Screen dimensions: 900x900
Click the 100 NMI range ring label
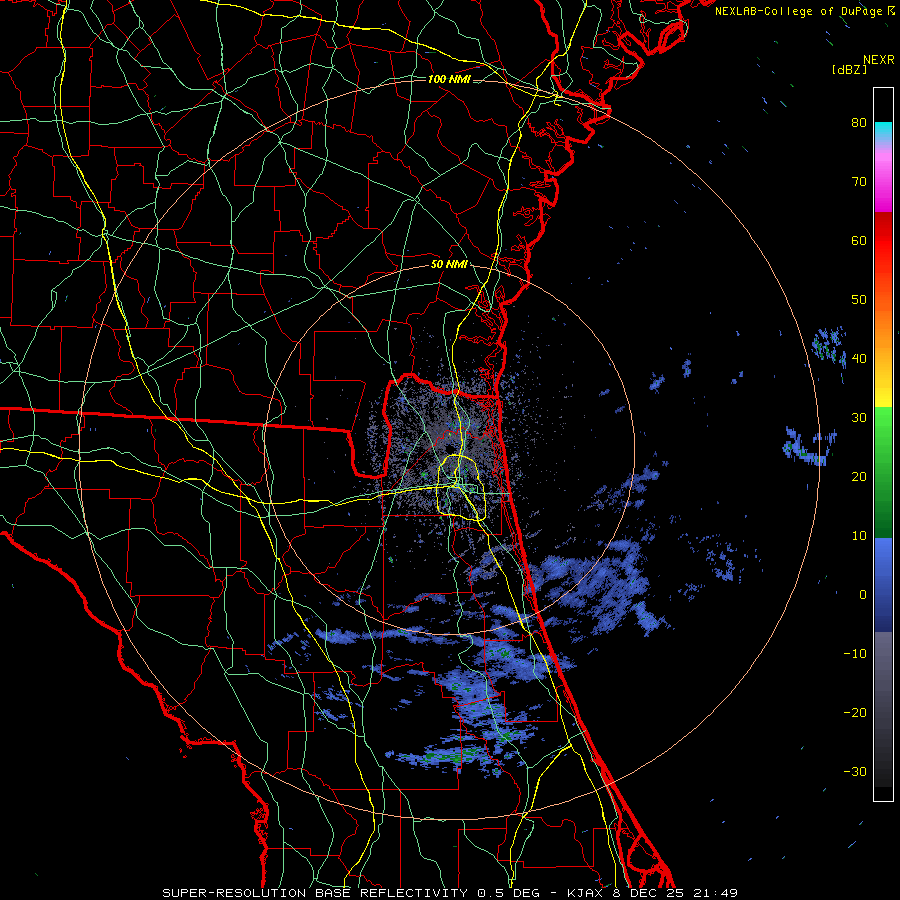[x=449, y=79]
